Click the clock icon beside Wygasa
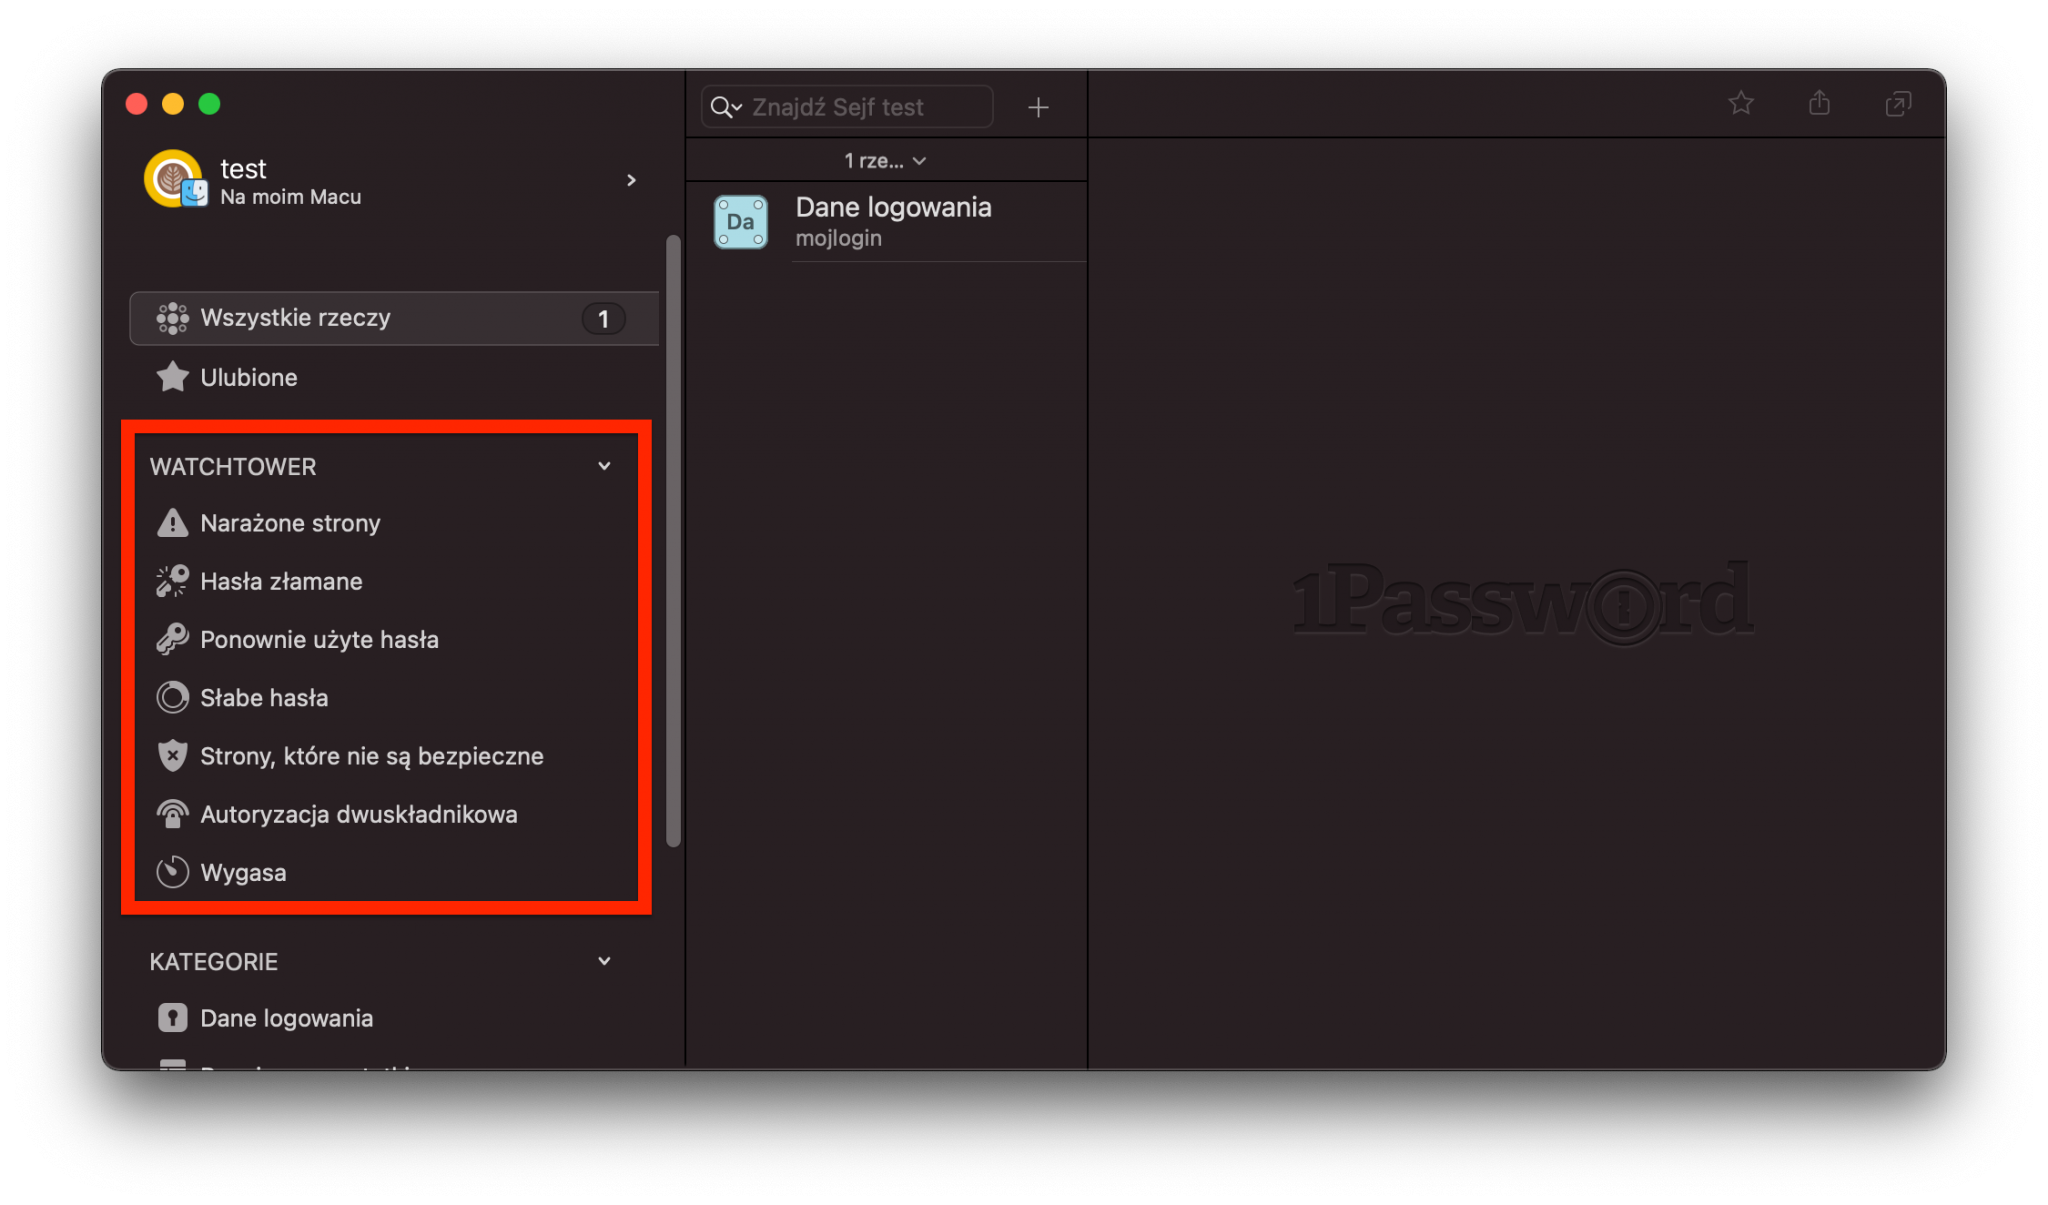 [172, 872]
